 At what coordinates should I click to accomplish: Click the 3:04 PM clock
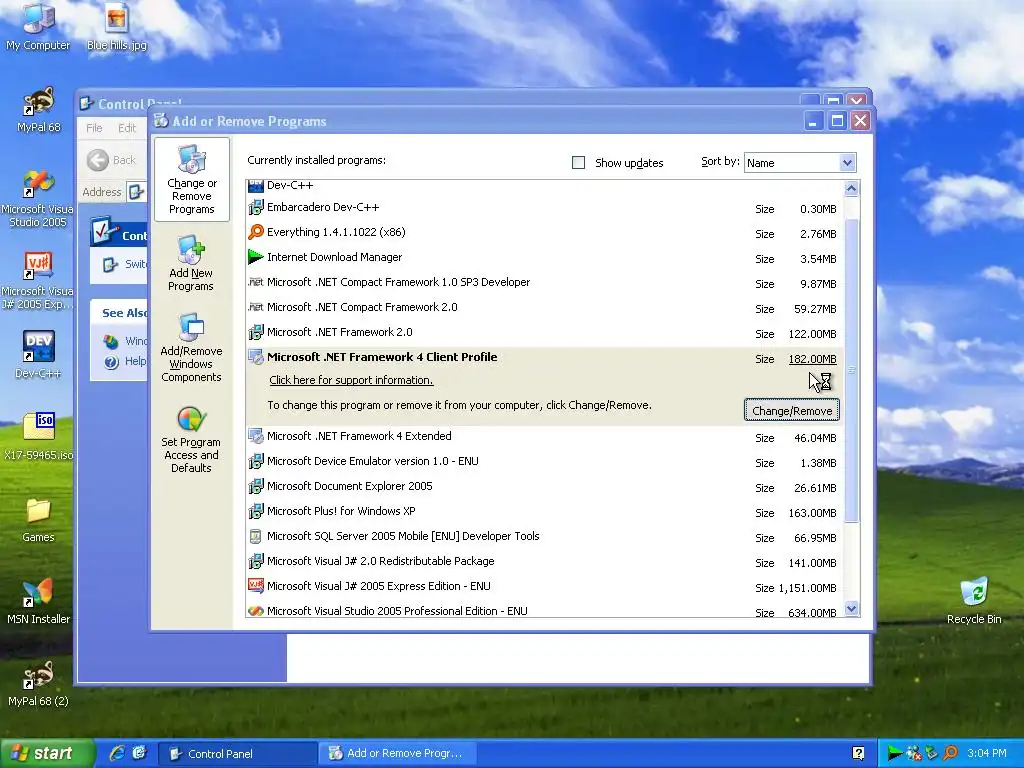pos(987,754)
